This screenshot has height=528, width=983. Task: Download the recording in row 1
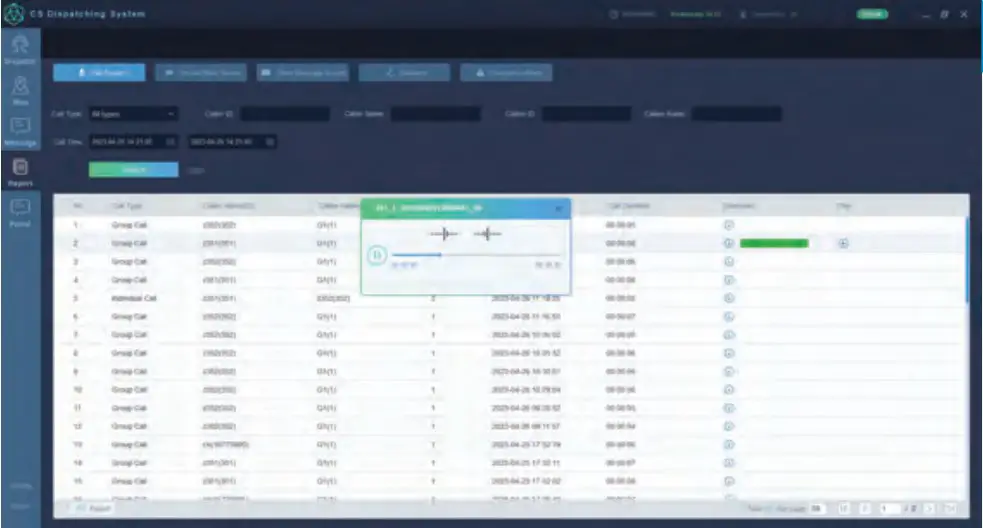(x=728, y=225)
